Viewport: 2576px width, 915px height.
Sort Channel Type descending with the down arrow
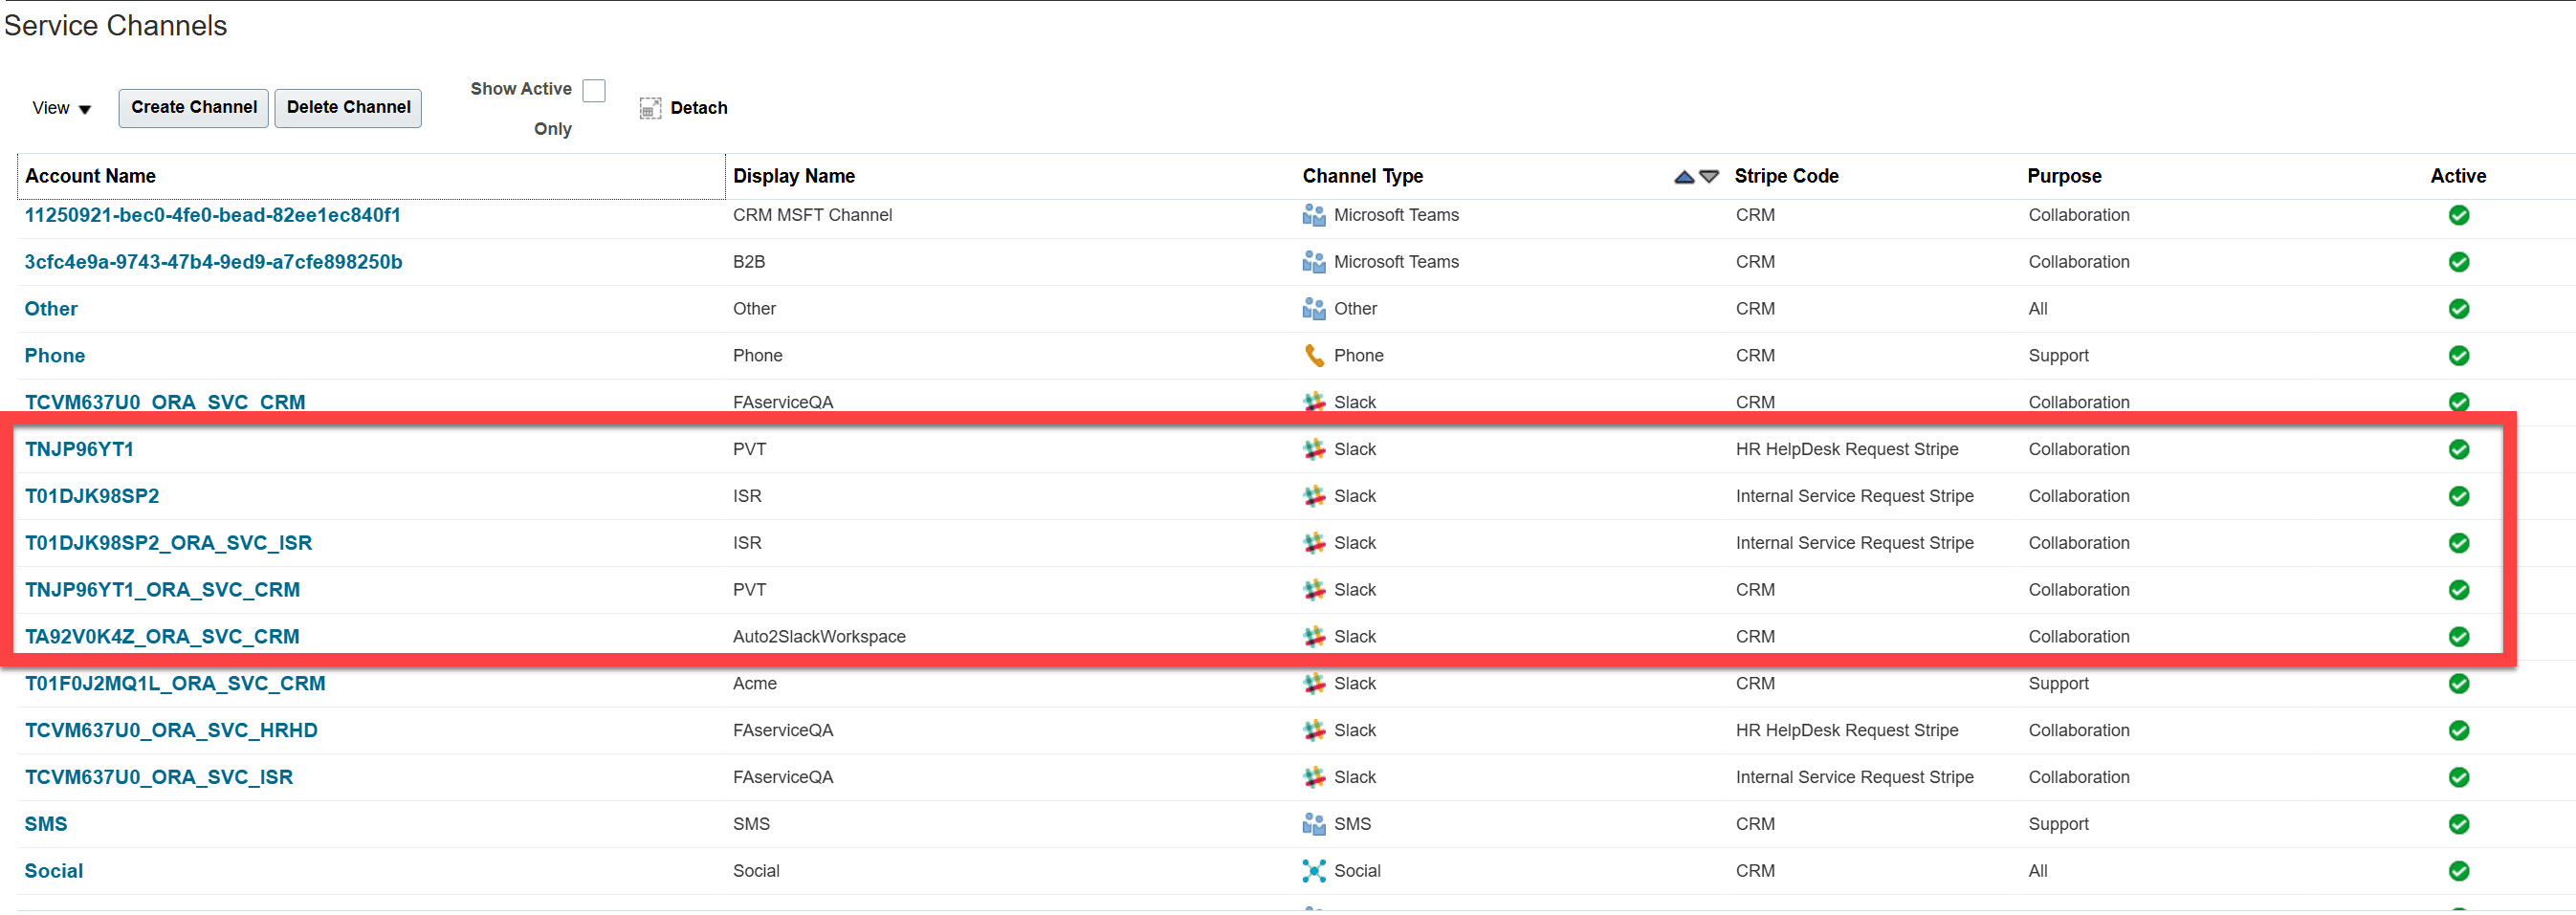point(1709,177)
